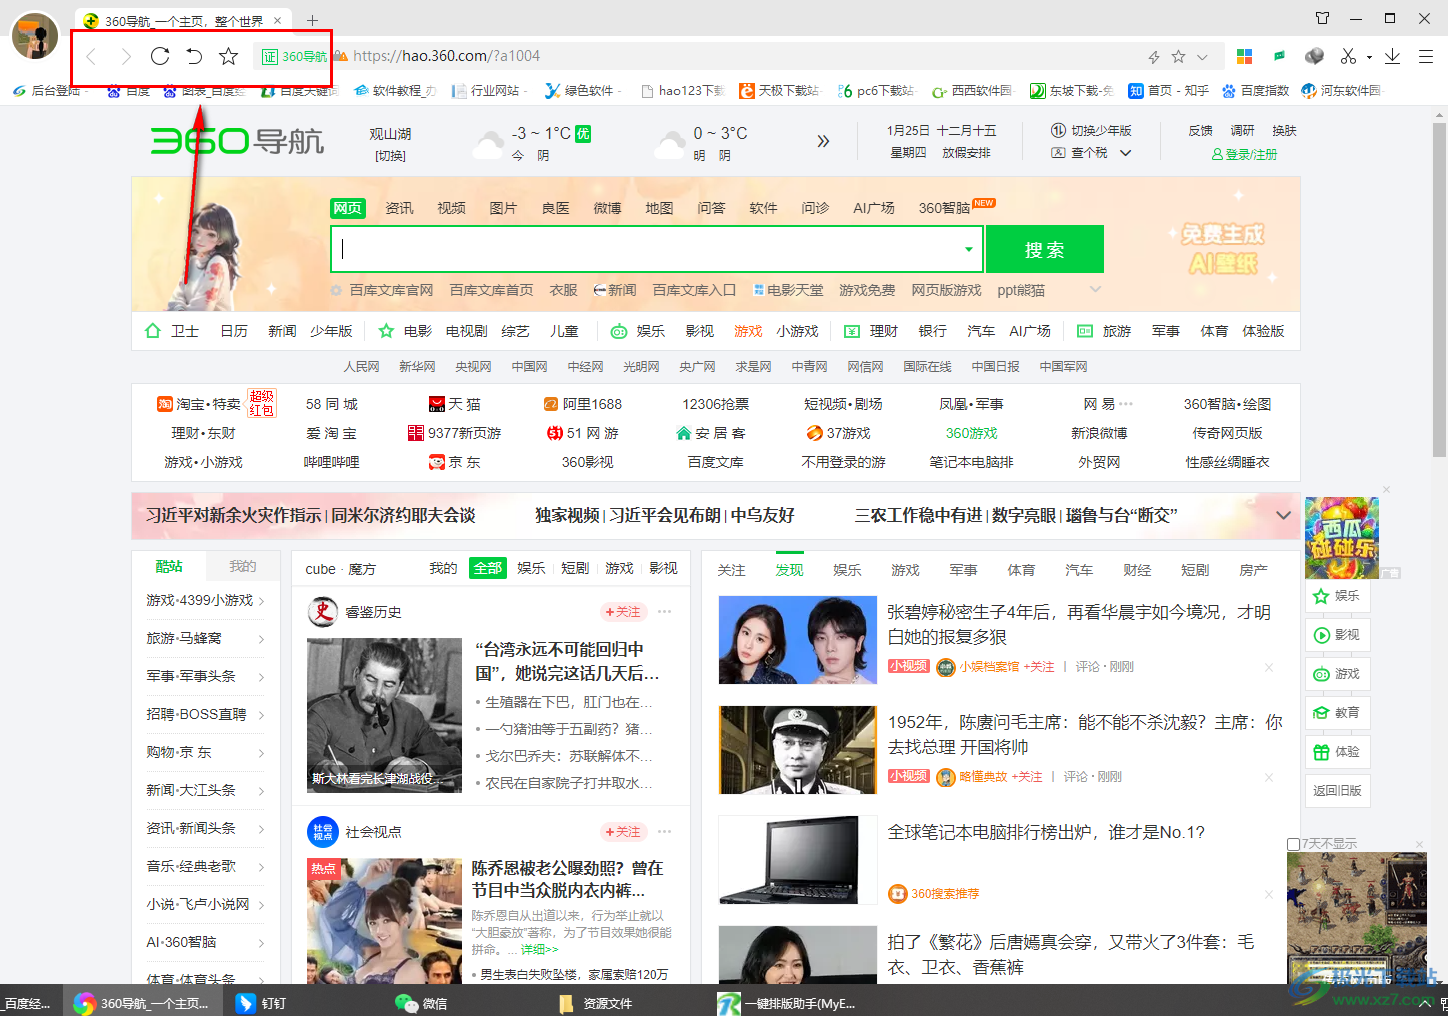Image resolution: width=1448 pixels, height=1016 pixels.
Task: Click the green 搜索 button
Action: [1045, 249]
